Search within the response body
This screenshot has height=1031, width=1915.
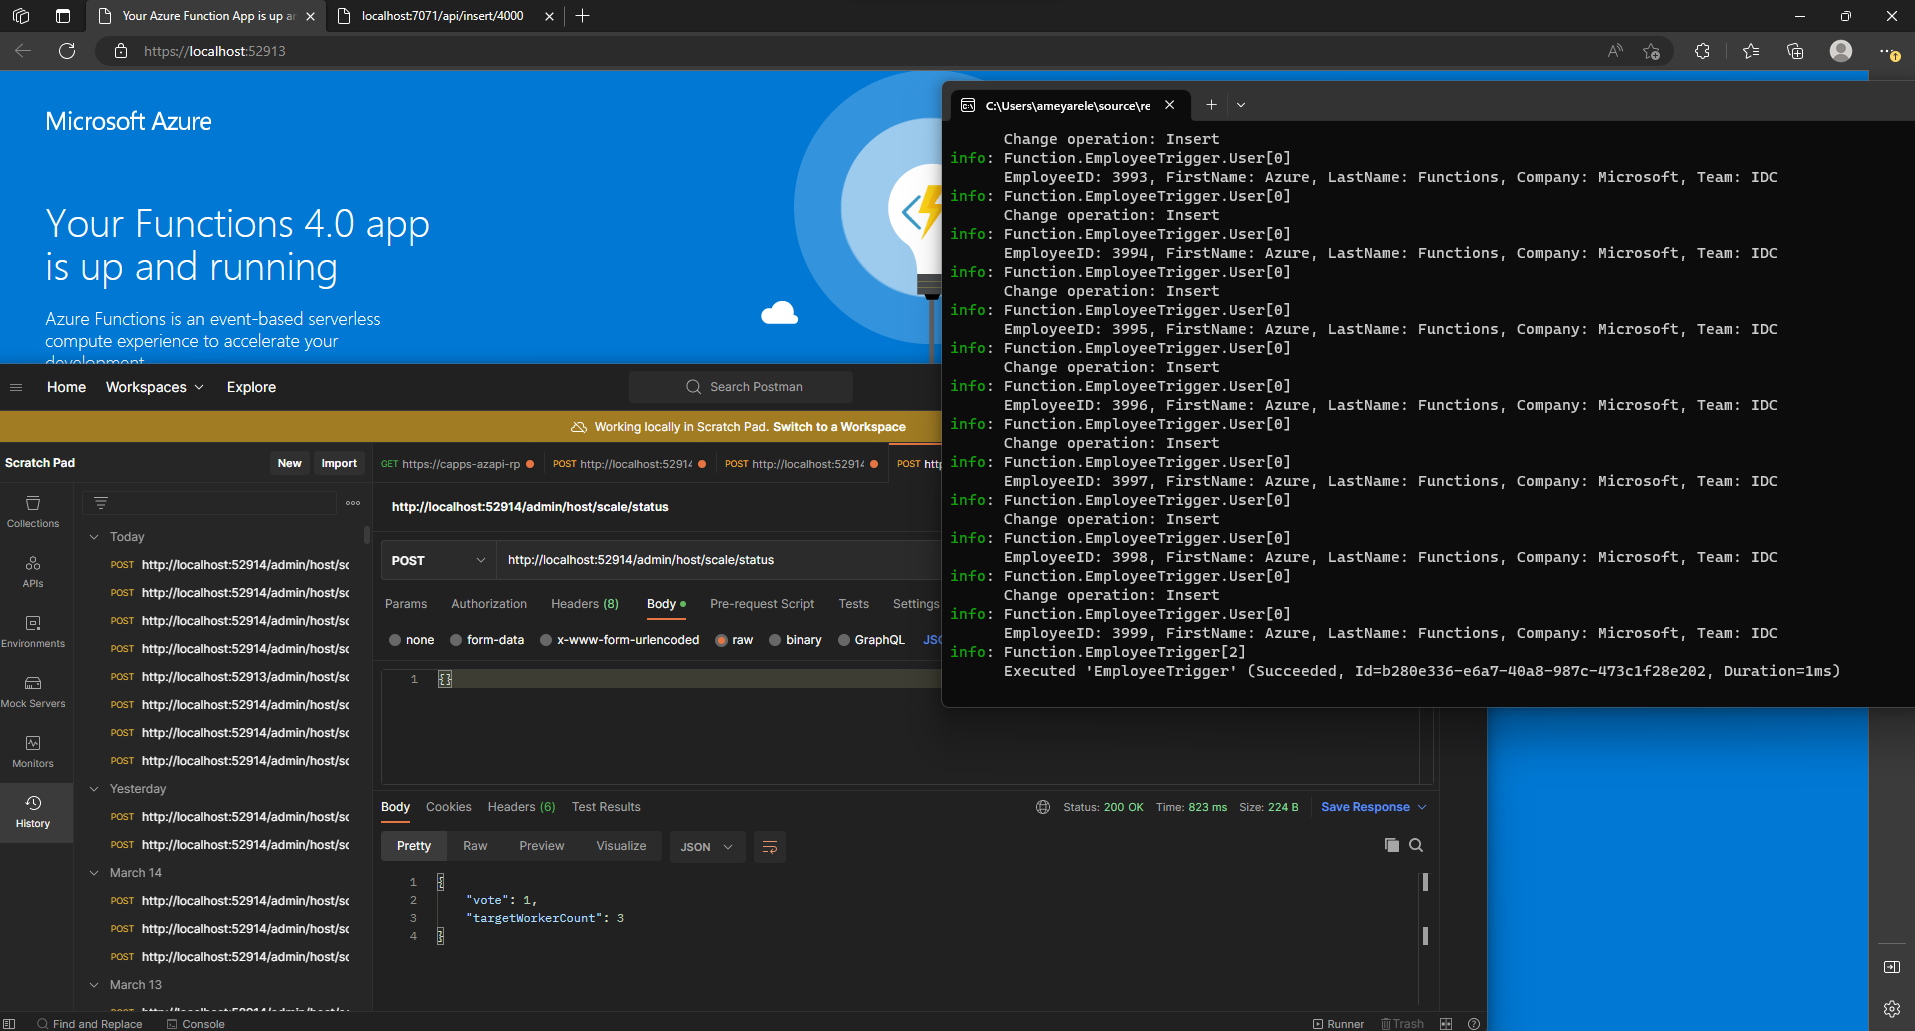pyautogui.click(x=1416, y=845)
